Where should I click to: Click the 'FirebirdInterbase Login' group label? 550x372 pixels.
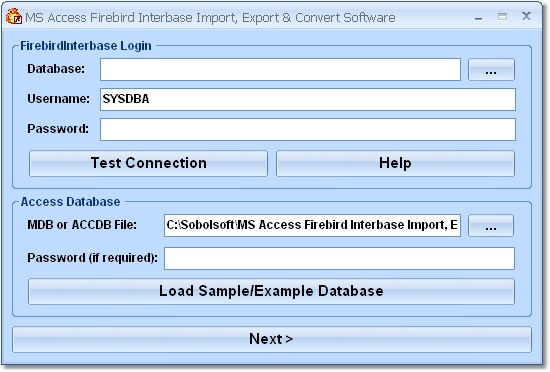click(x=86, y=46)
